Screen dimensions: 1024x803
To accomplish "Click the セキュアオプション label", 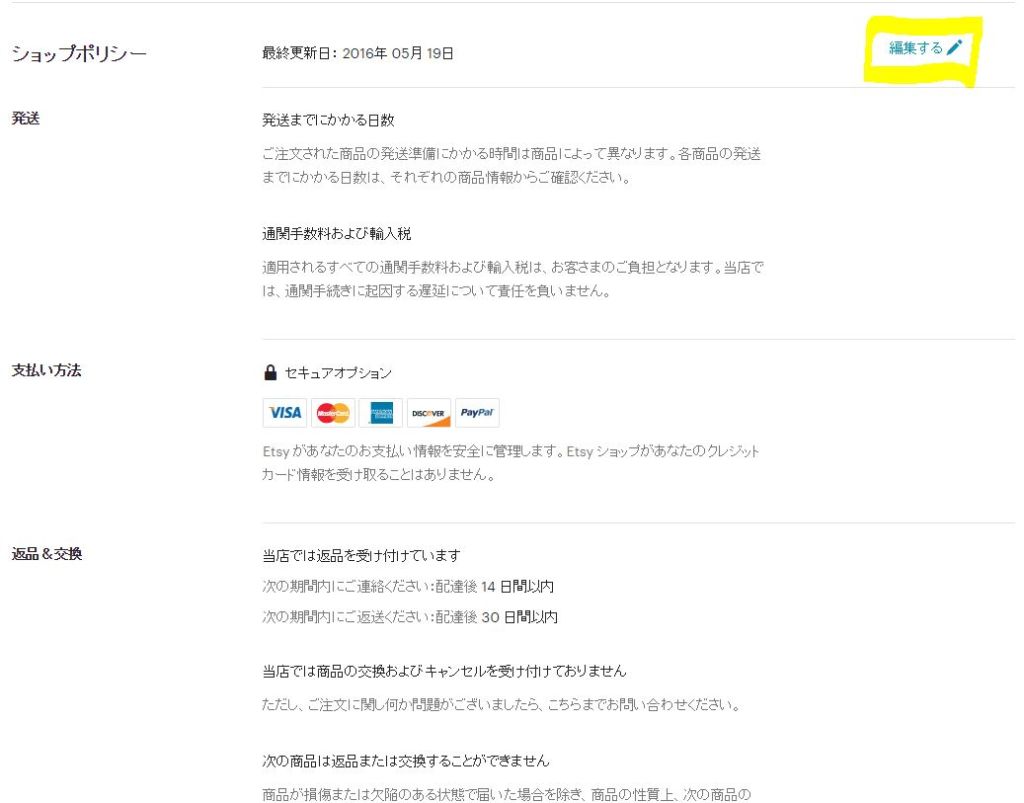I will (338, 373).
